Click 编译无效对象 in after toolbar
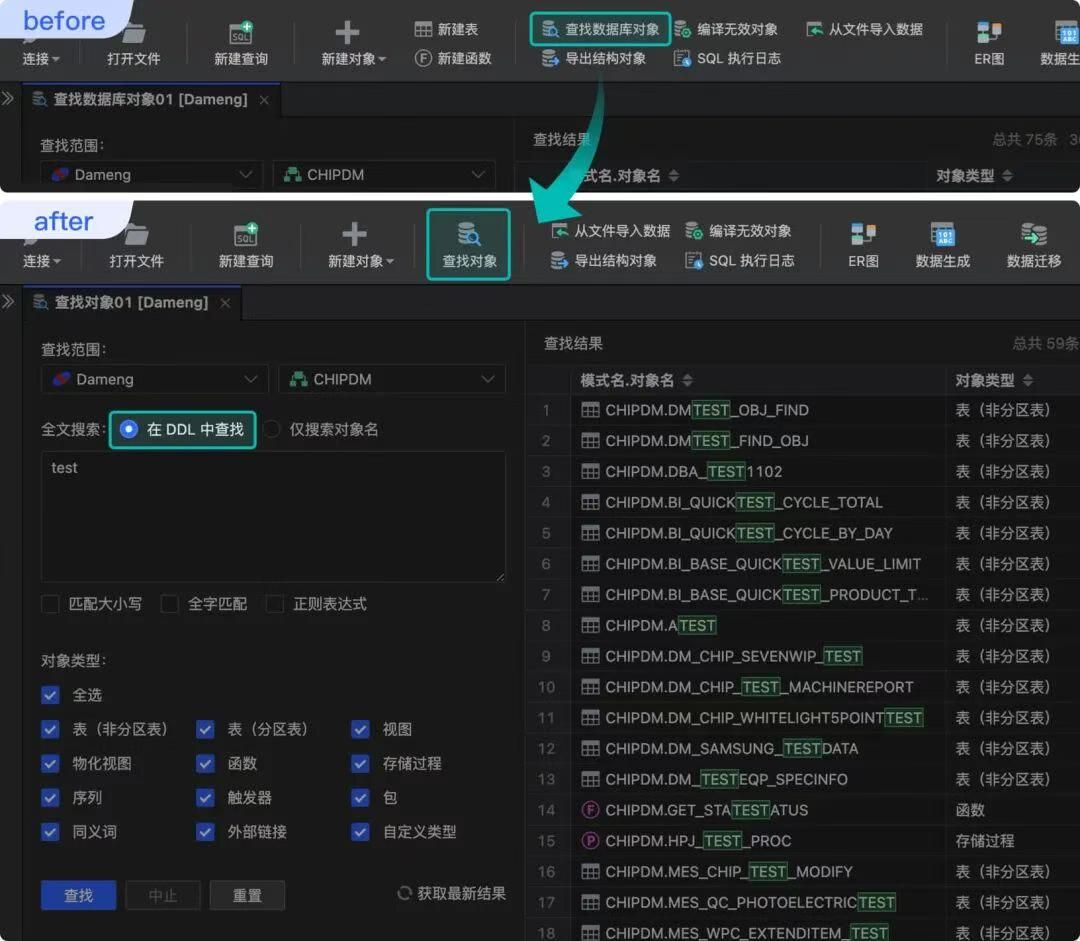Screen dimensions: 1080x941 pos(738,231)
